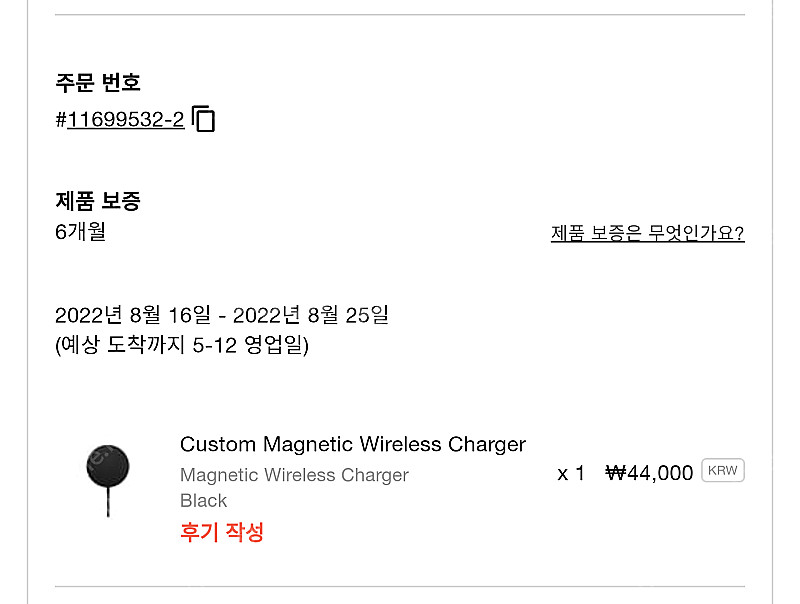Screen dimensions: 800x604
Task: Select the 주문 번호 section heading
Action: [98, 84]
